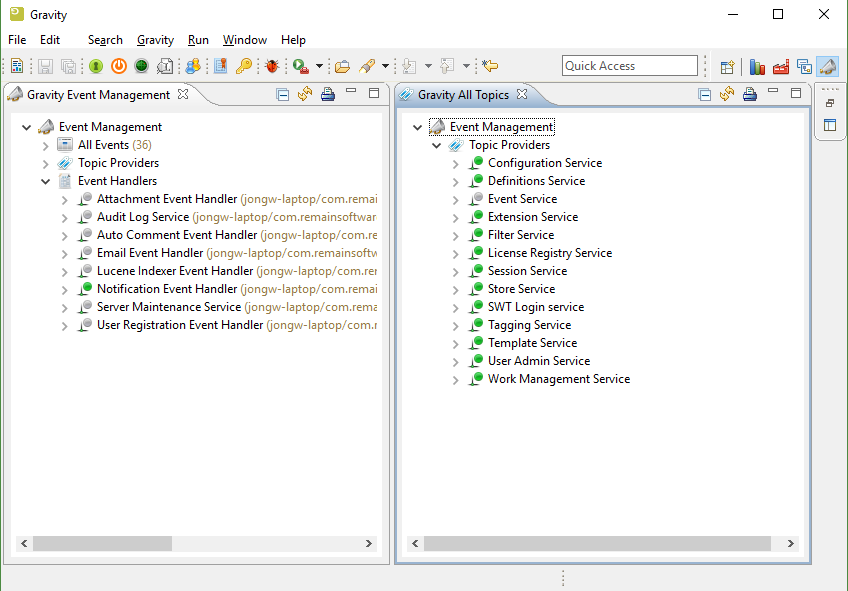The height and width of the screenshot is (591, 848).
Task: Open the Run button dropdown arrow
Action: coord(319,67)
